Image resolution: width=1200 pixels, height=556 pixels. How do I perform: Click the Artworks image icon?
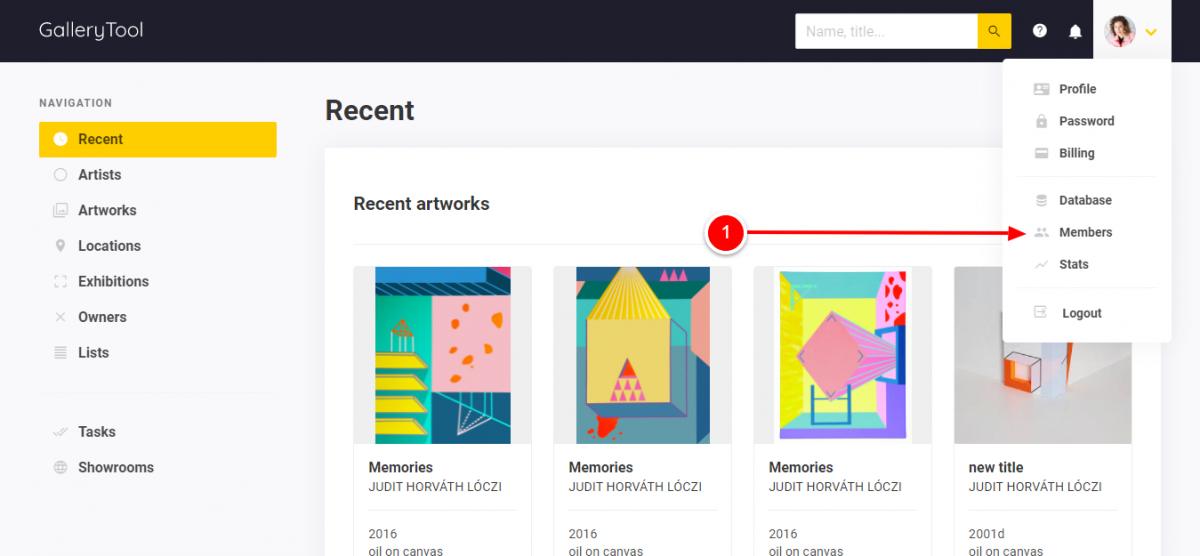coord(60,210)
